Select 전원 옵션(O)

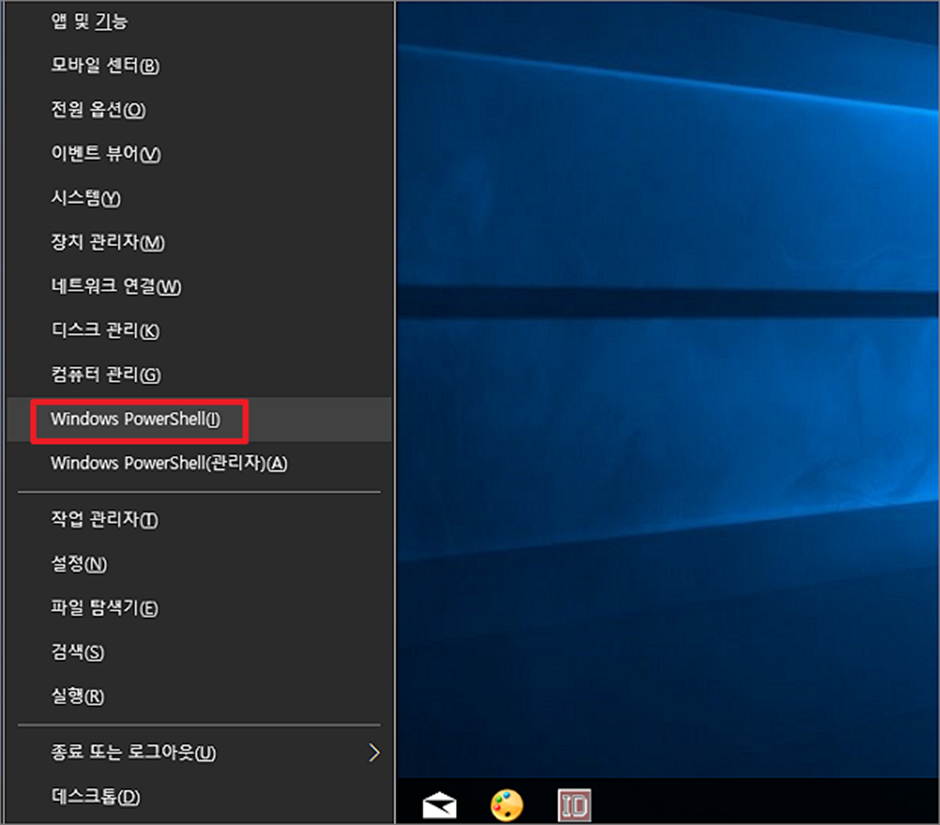pyautogui.click(x=198, y=110)
